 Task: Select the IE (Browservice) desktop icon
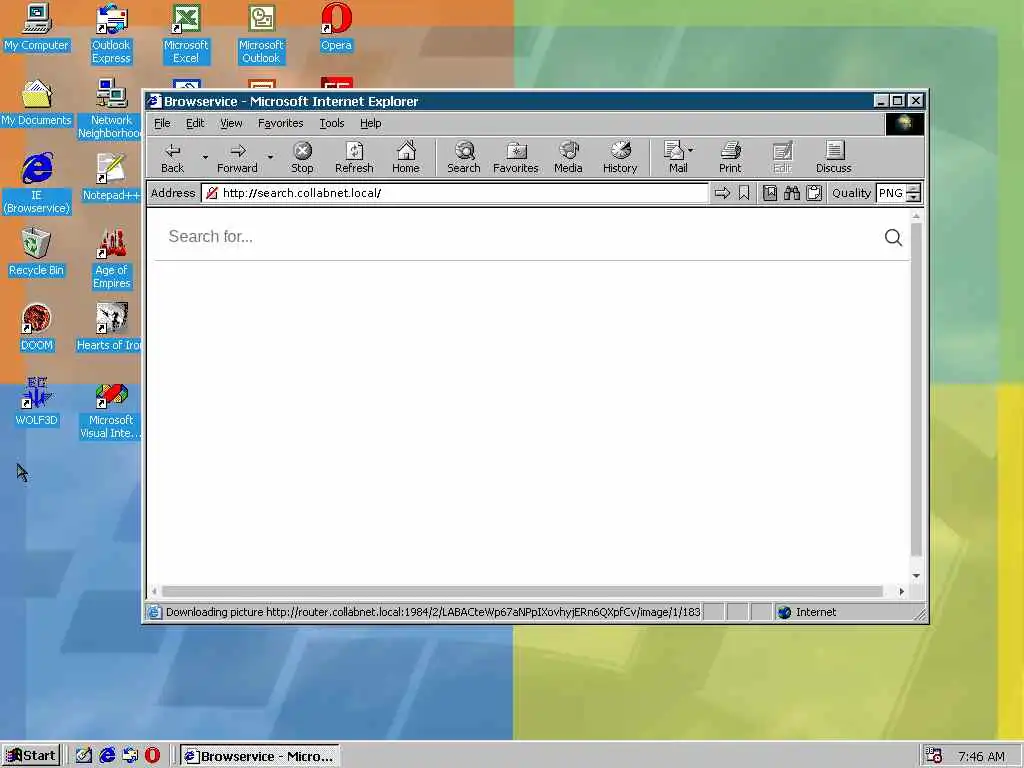click(x=37, y=184)
